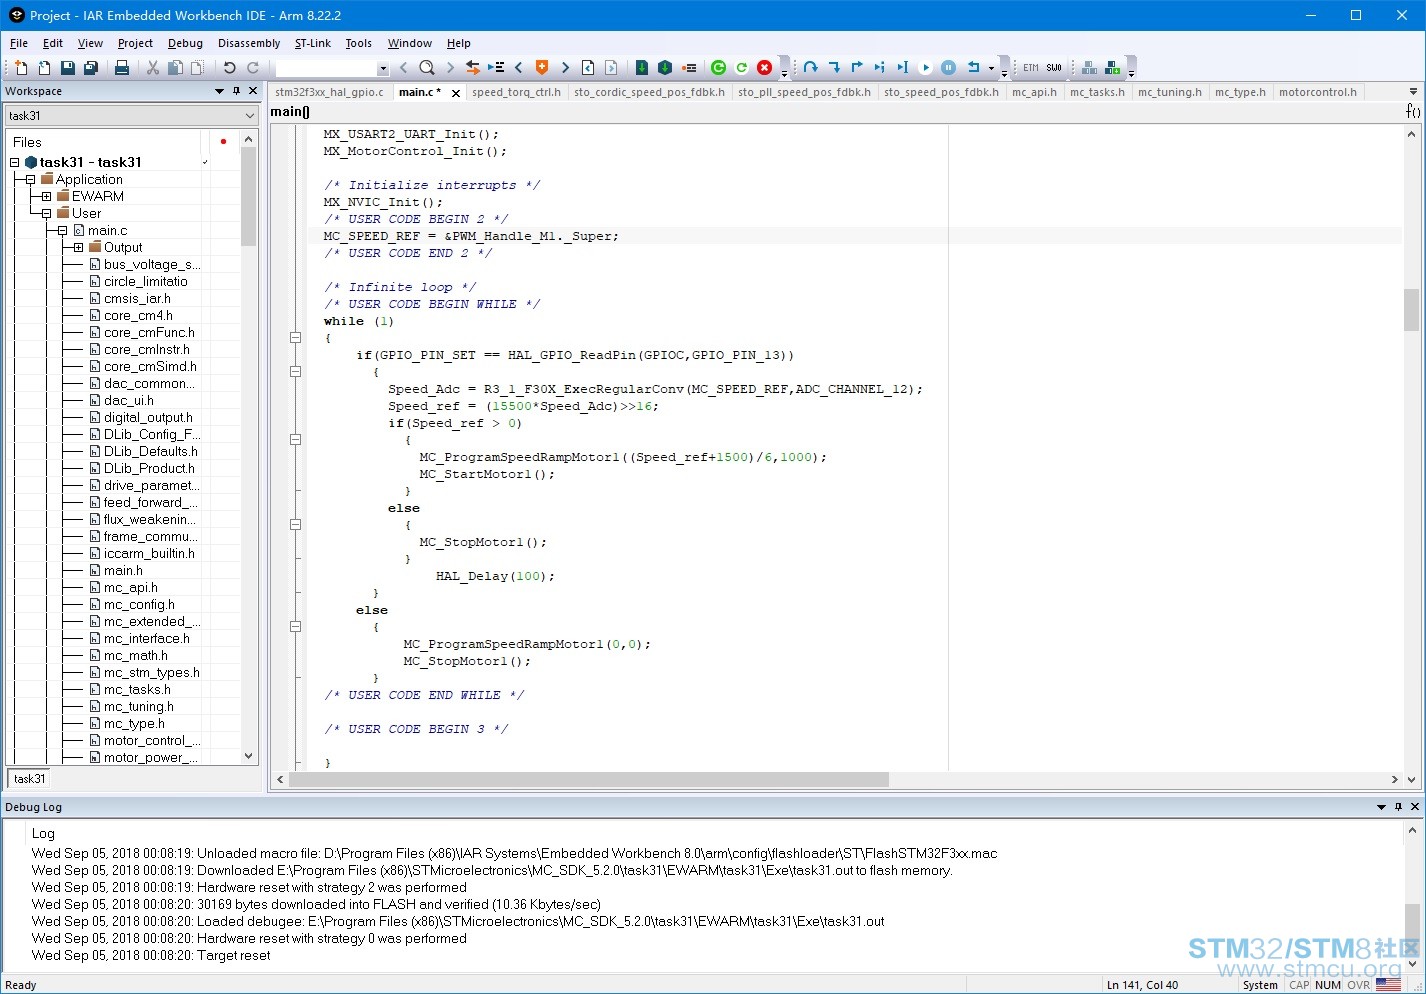Select mc_config.h in the file tree
Screen dimensions: 1426x994
click(139, 604)
